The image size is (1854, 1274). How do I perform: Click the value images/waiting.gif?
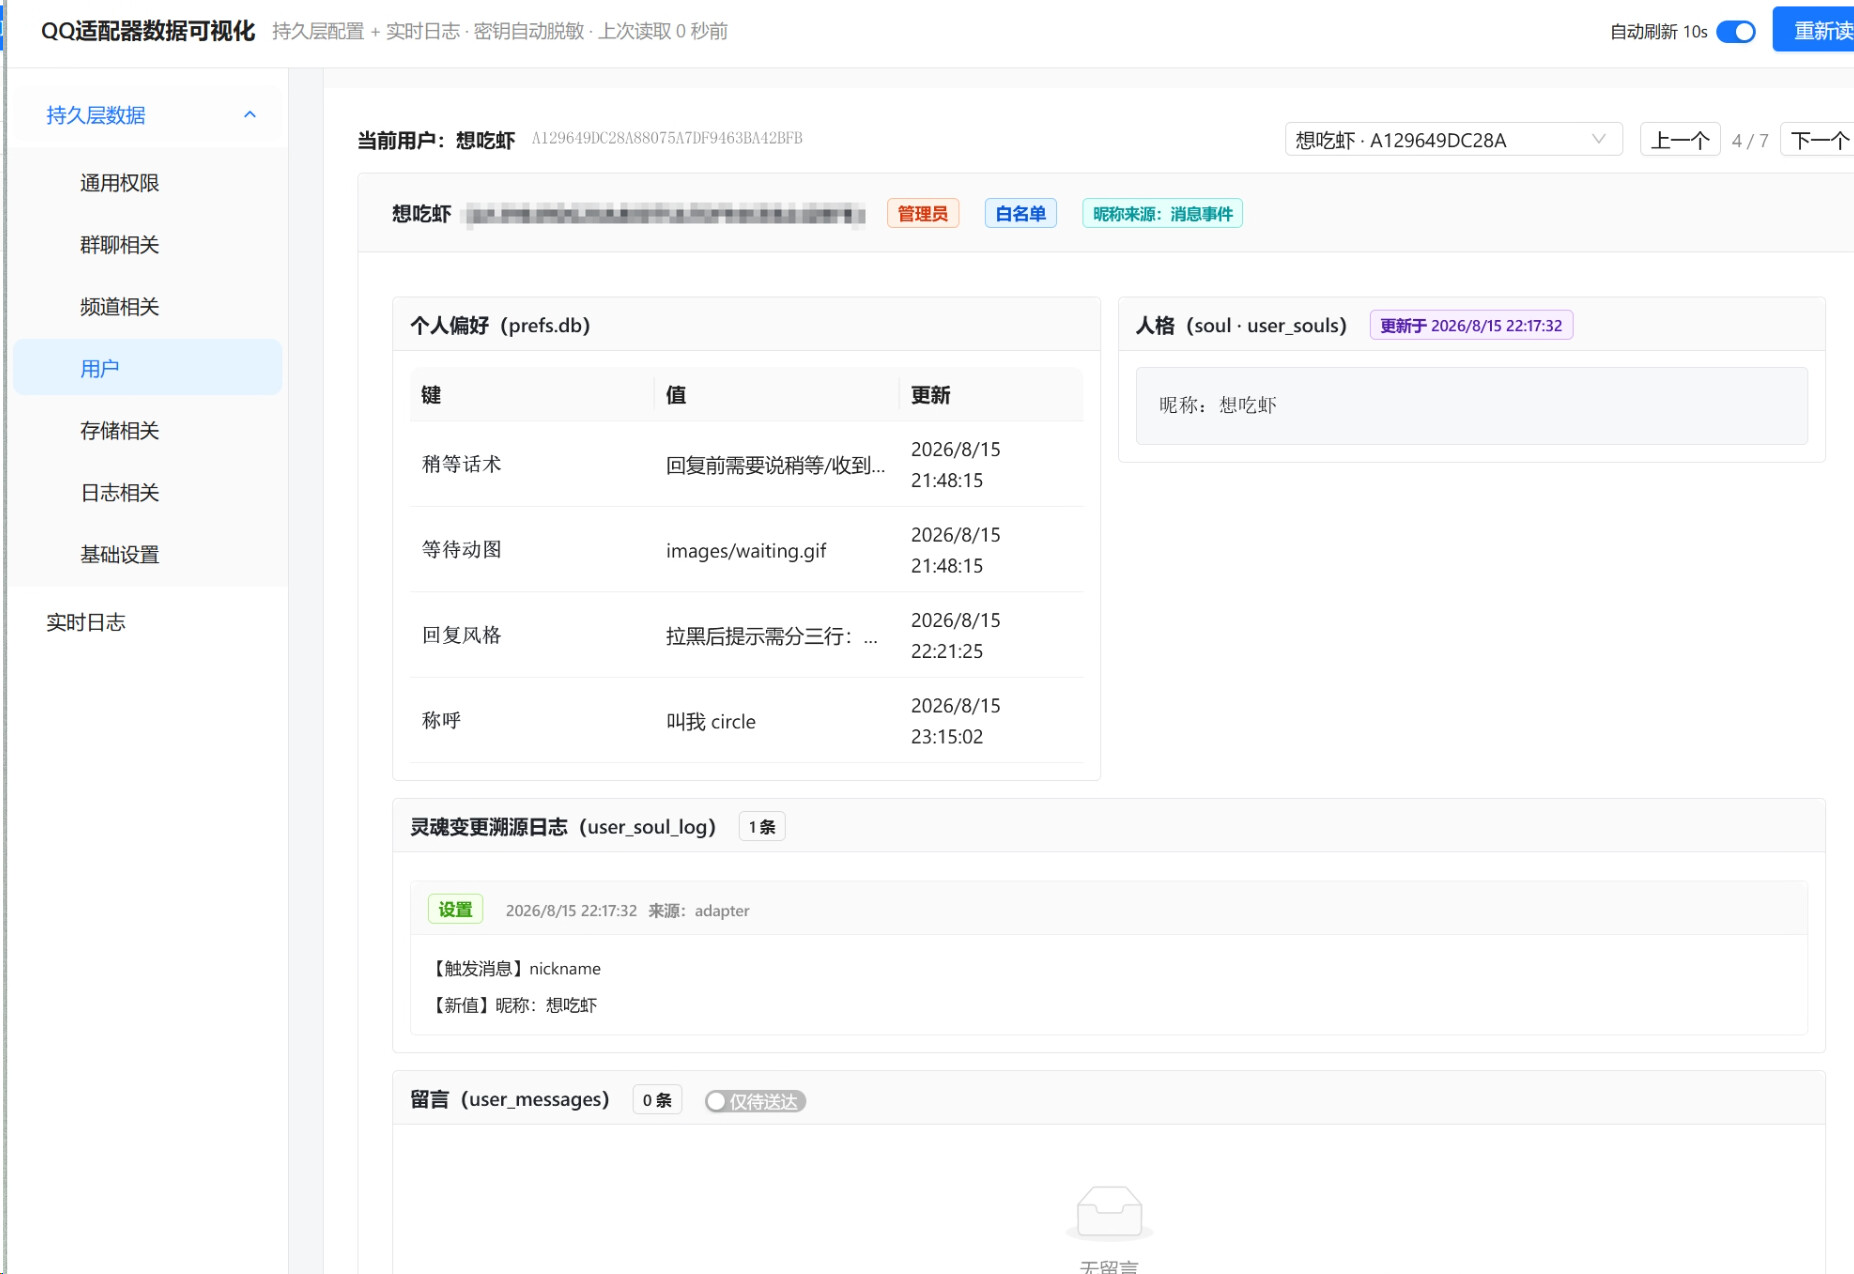(x=746, y=550)
